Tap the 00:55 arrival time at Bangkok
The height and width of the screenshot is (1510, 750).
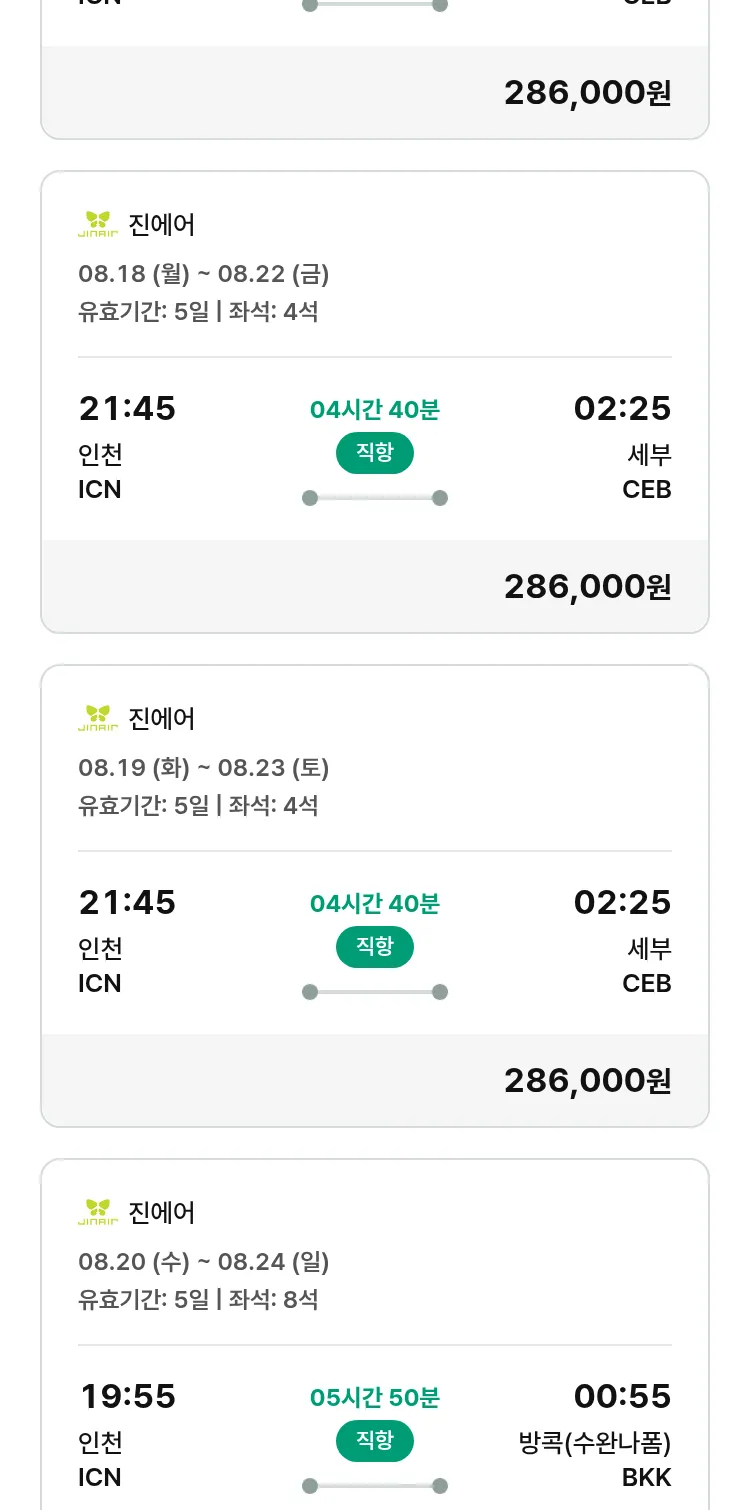point(622,1396)
